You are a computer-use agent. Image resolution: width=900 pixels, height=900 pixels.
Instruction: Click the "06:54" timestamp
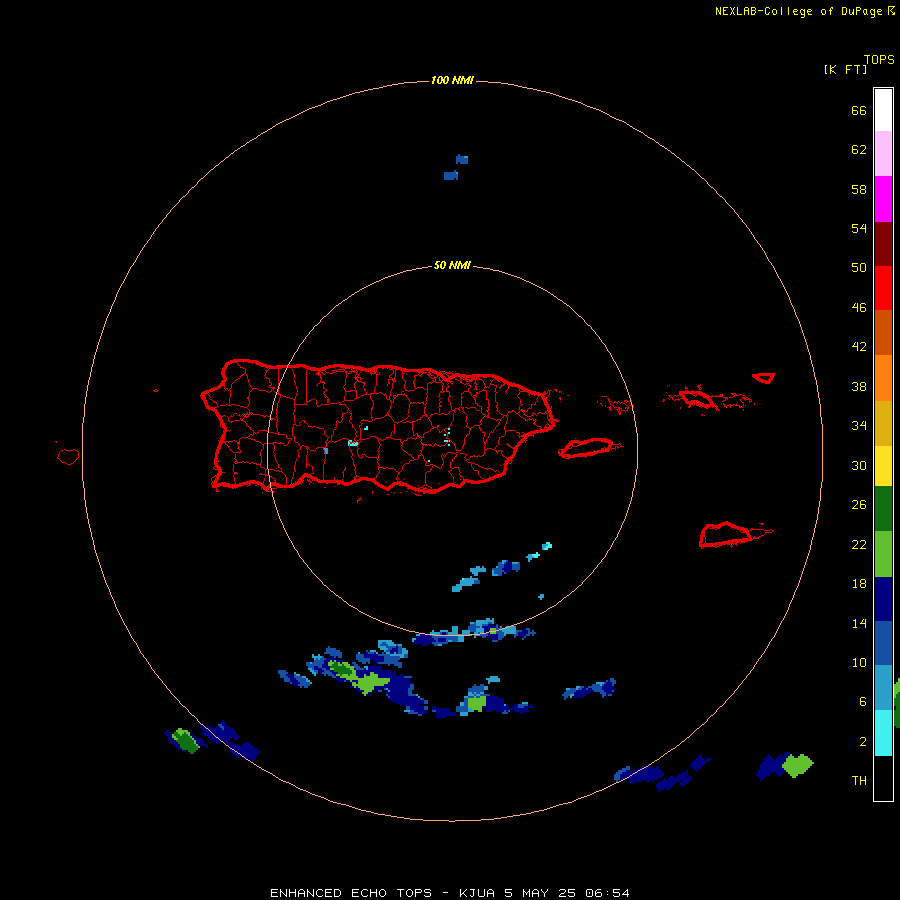point(607,893)
